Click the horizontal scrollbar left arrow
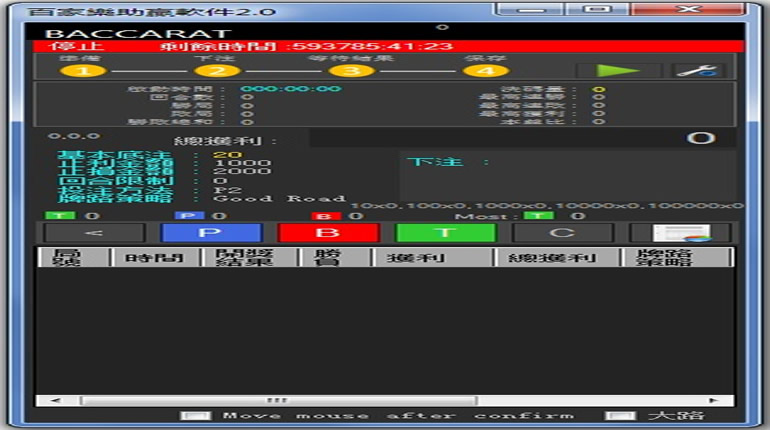The width and height of the screenshot is (770, 430). tap(44, 400)
